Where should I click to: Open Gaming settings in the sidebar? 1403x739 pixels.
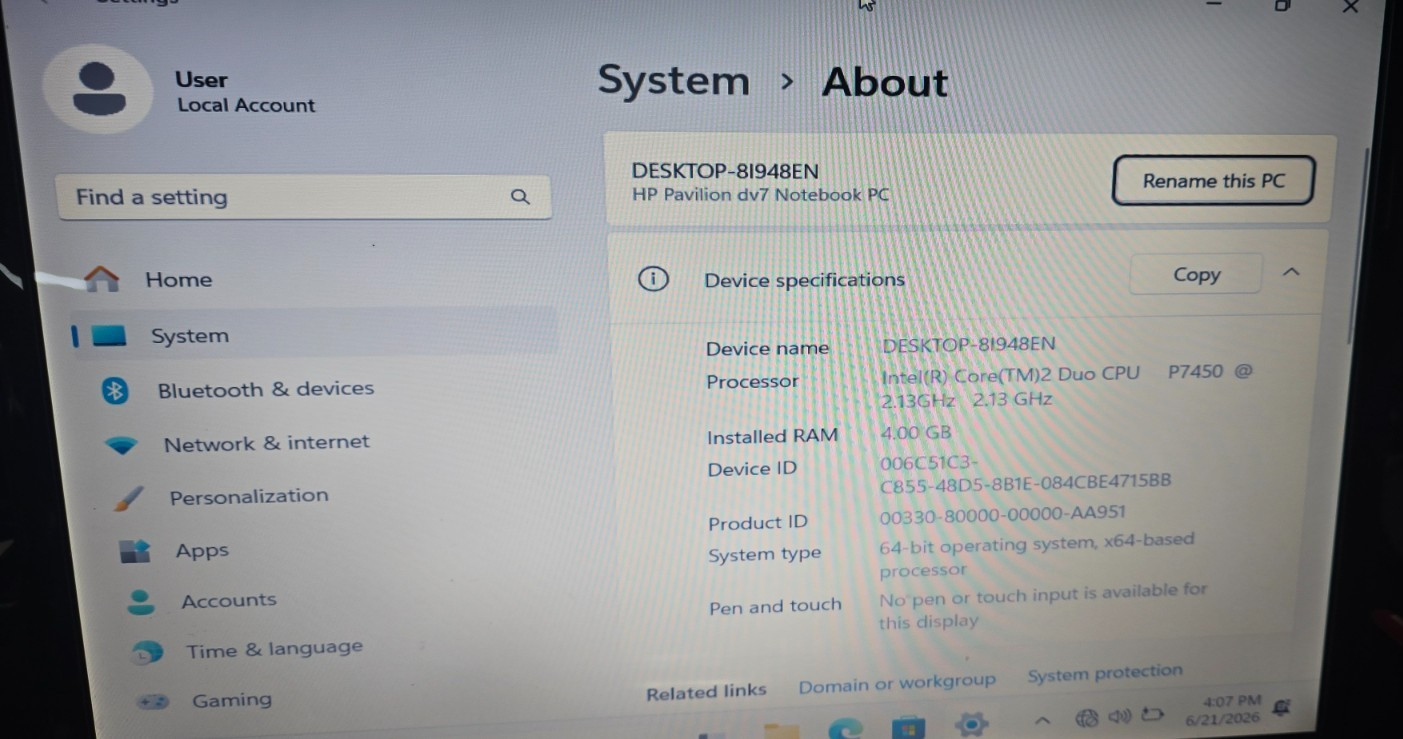coord(231,701)
